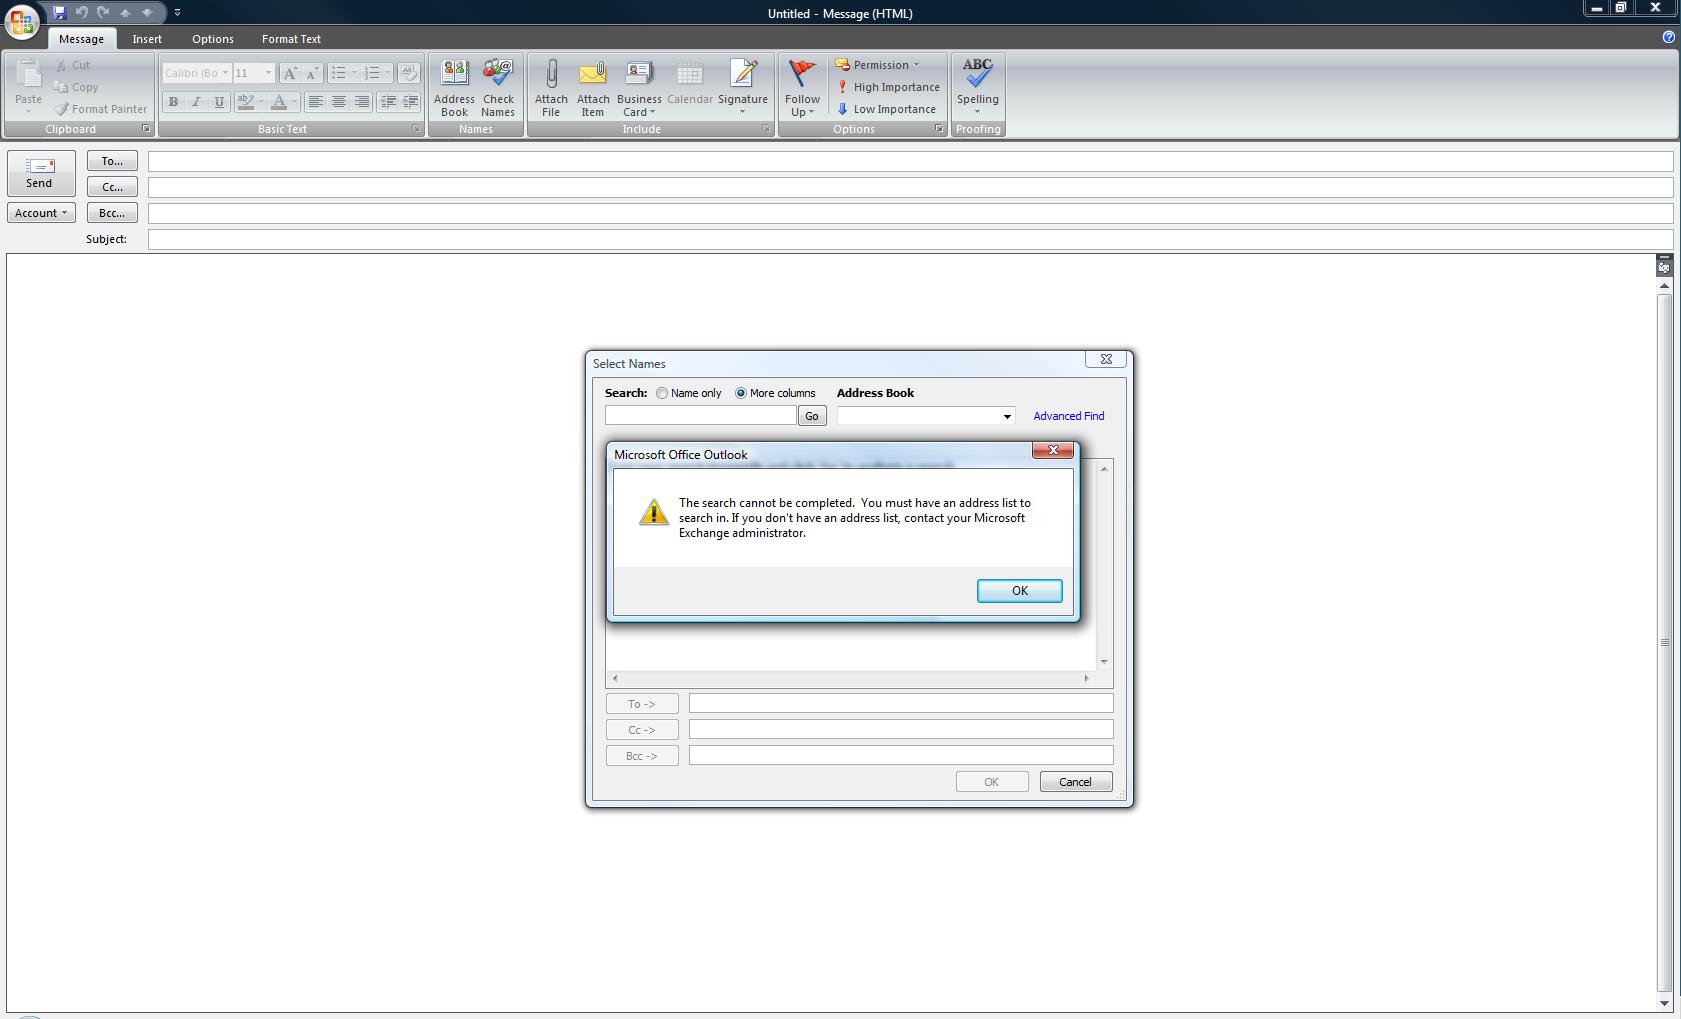
Task: Open the Account dropdown button
Action: [41, 213]
